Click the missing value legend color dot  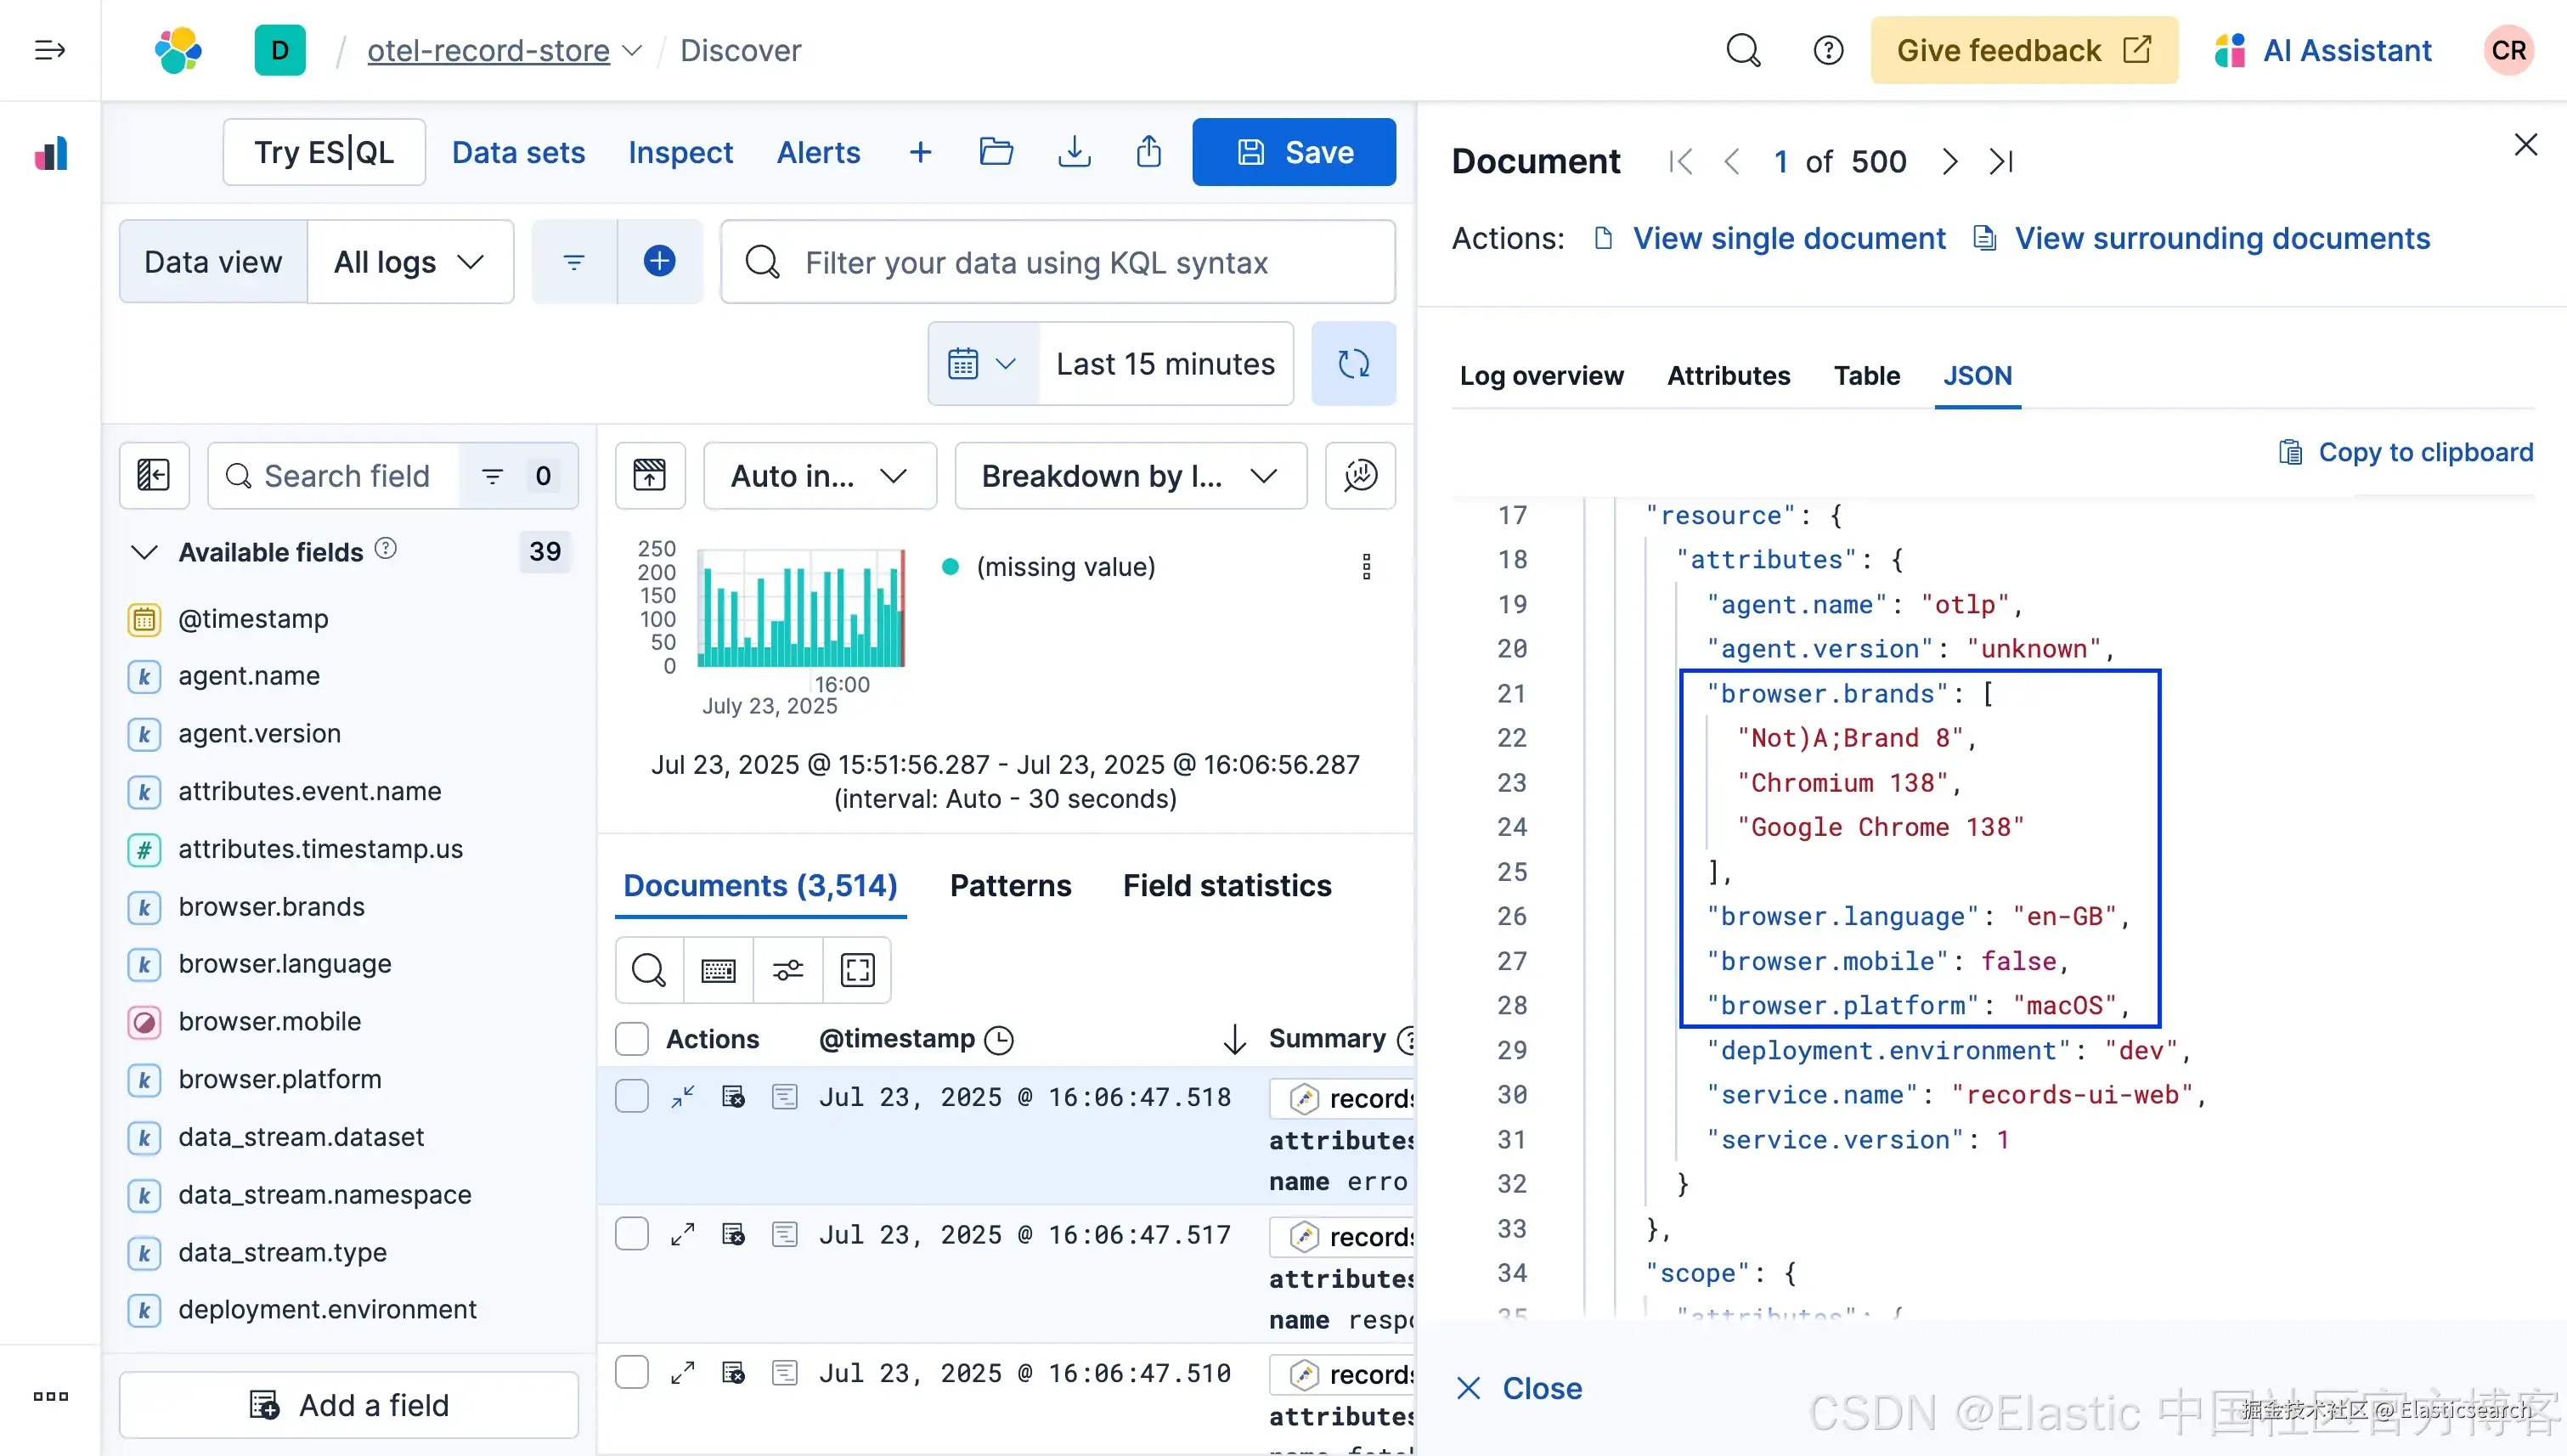(x=951, y=567)
